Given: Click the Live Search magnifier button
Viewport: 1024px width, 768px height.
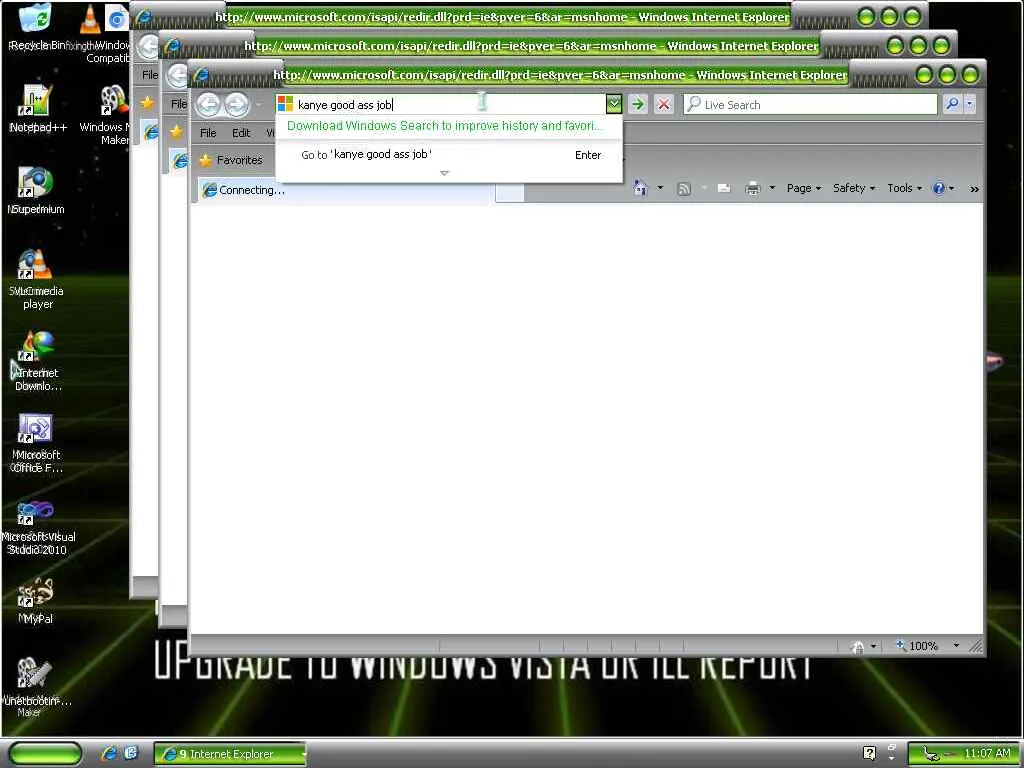Looking at the screenshot, I should (x=952, y=104).
